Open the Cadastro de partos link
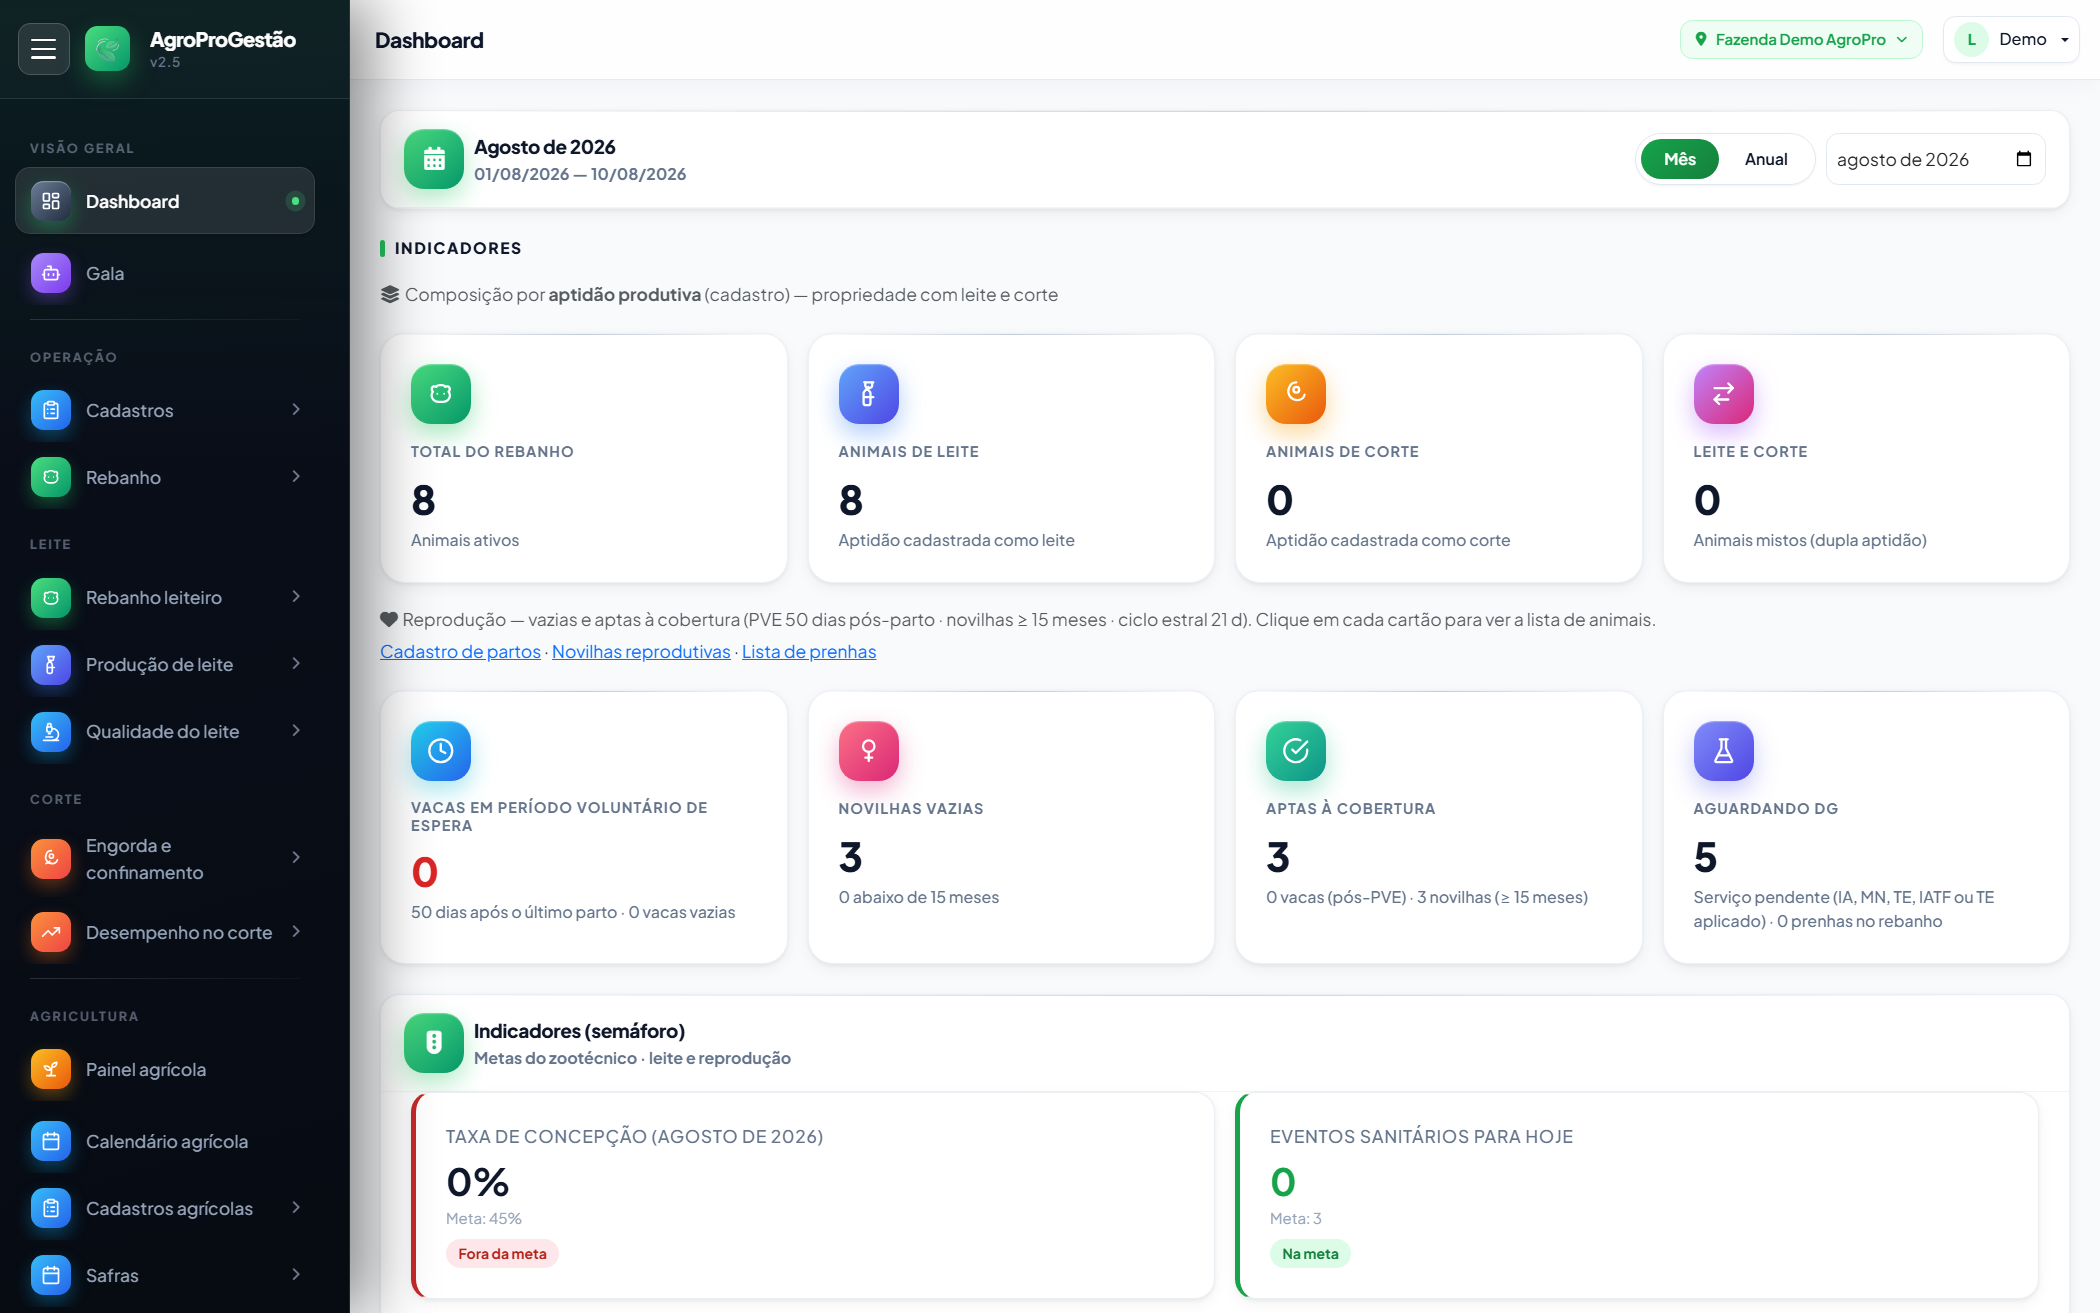 [x=460, y=651]
